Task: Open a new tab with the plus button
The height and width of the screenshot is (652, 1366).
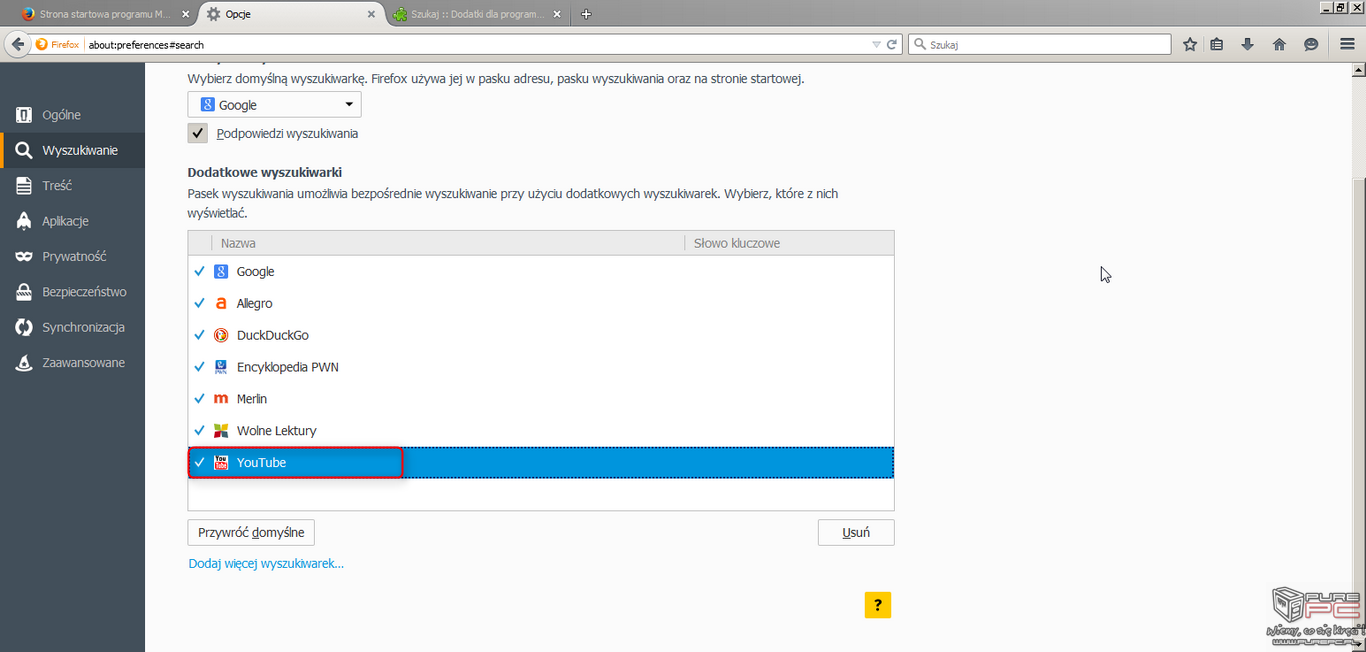Action: [x=586, y=14]
